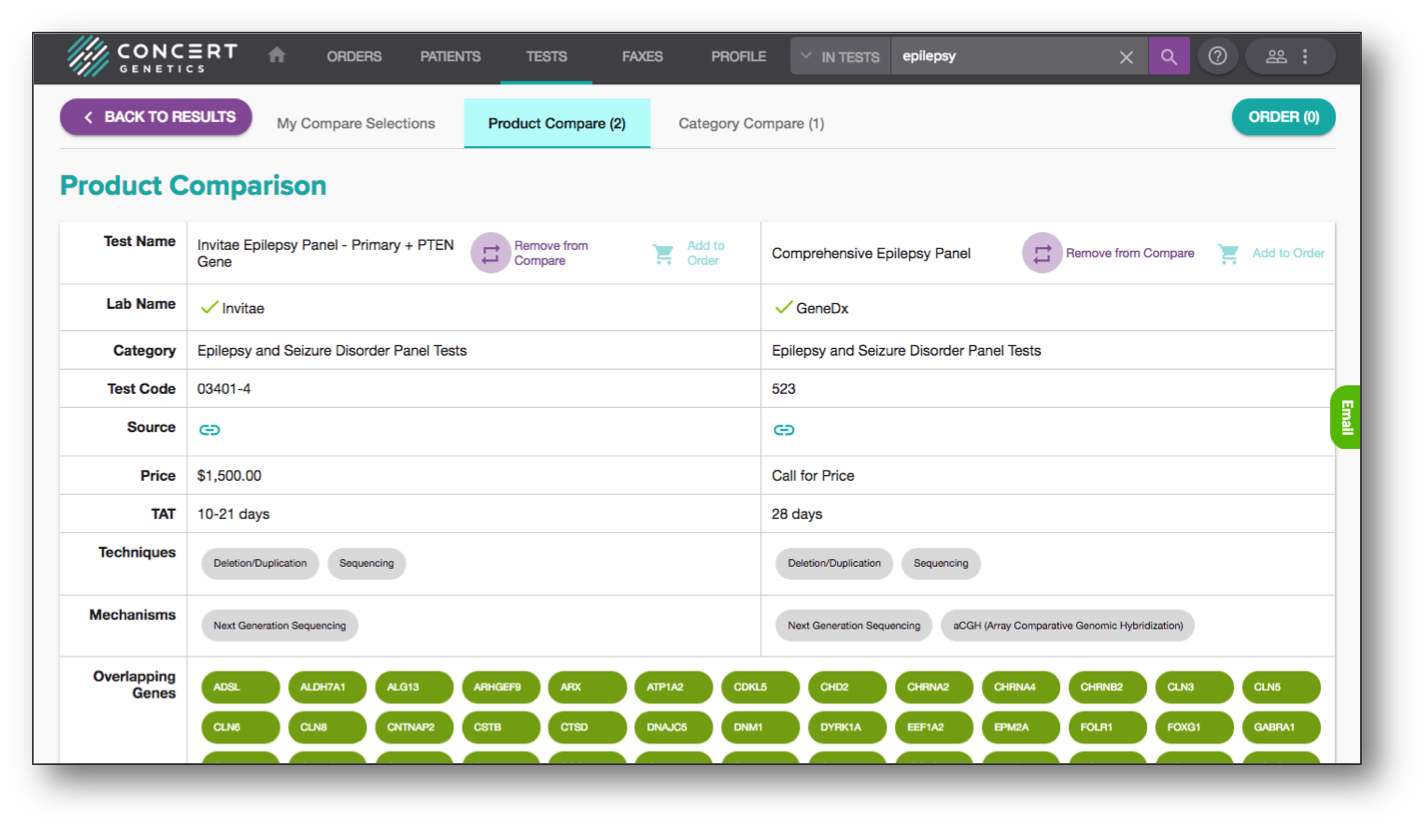Select the green CDKL5 gene chip

[760, 687]
